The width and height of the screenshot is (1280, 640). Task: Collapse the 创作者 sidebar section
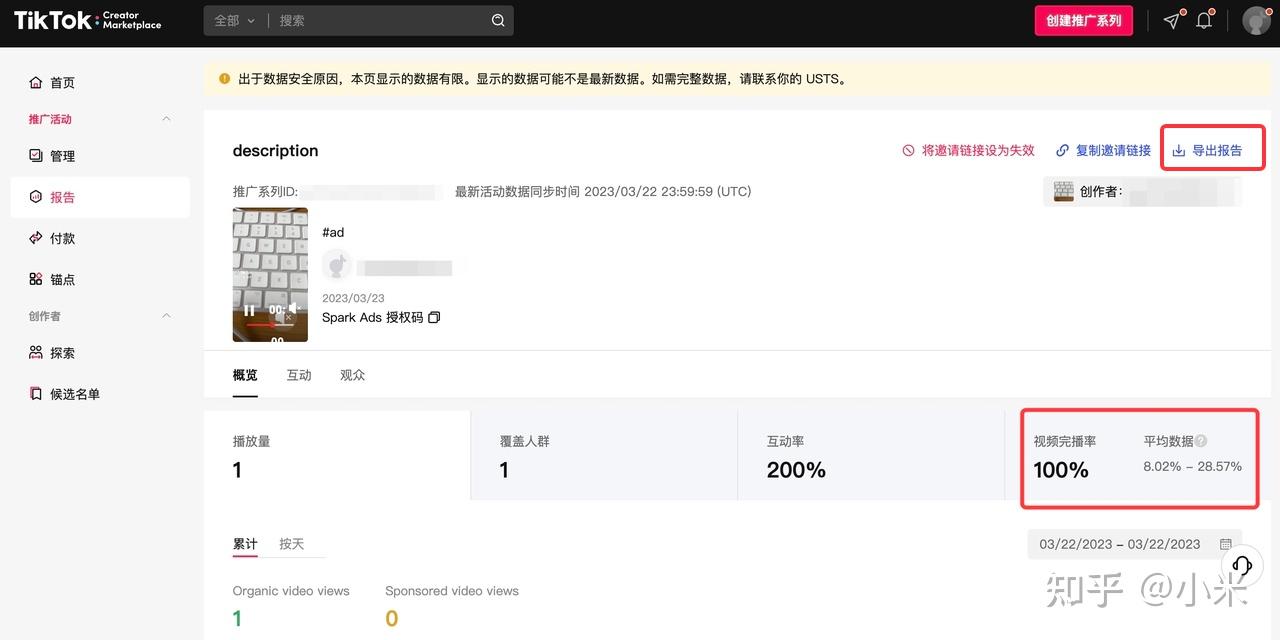166,316
